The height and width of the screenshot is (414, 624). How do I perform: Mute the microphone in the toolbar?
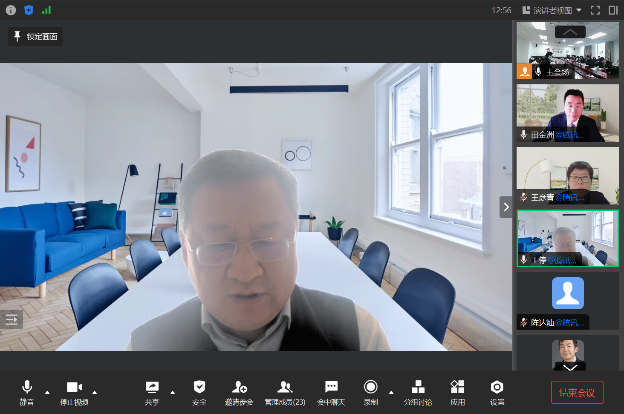[26, 387]
